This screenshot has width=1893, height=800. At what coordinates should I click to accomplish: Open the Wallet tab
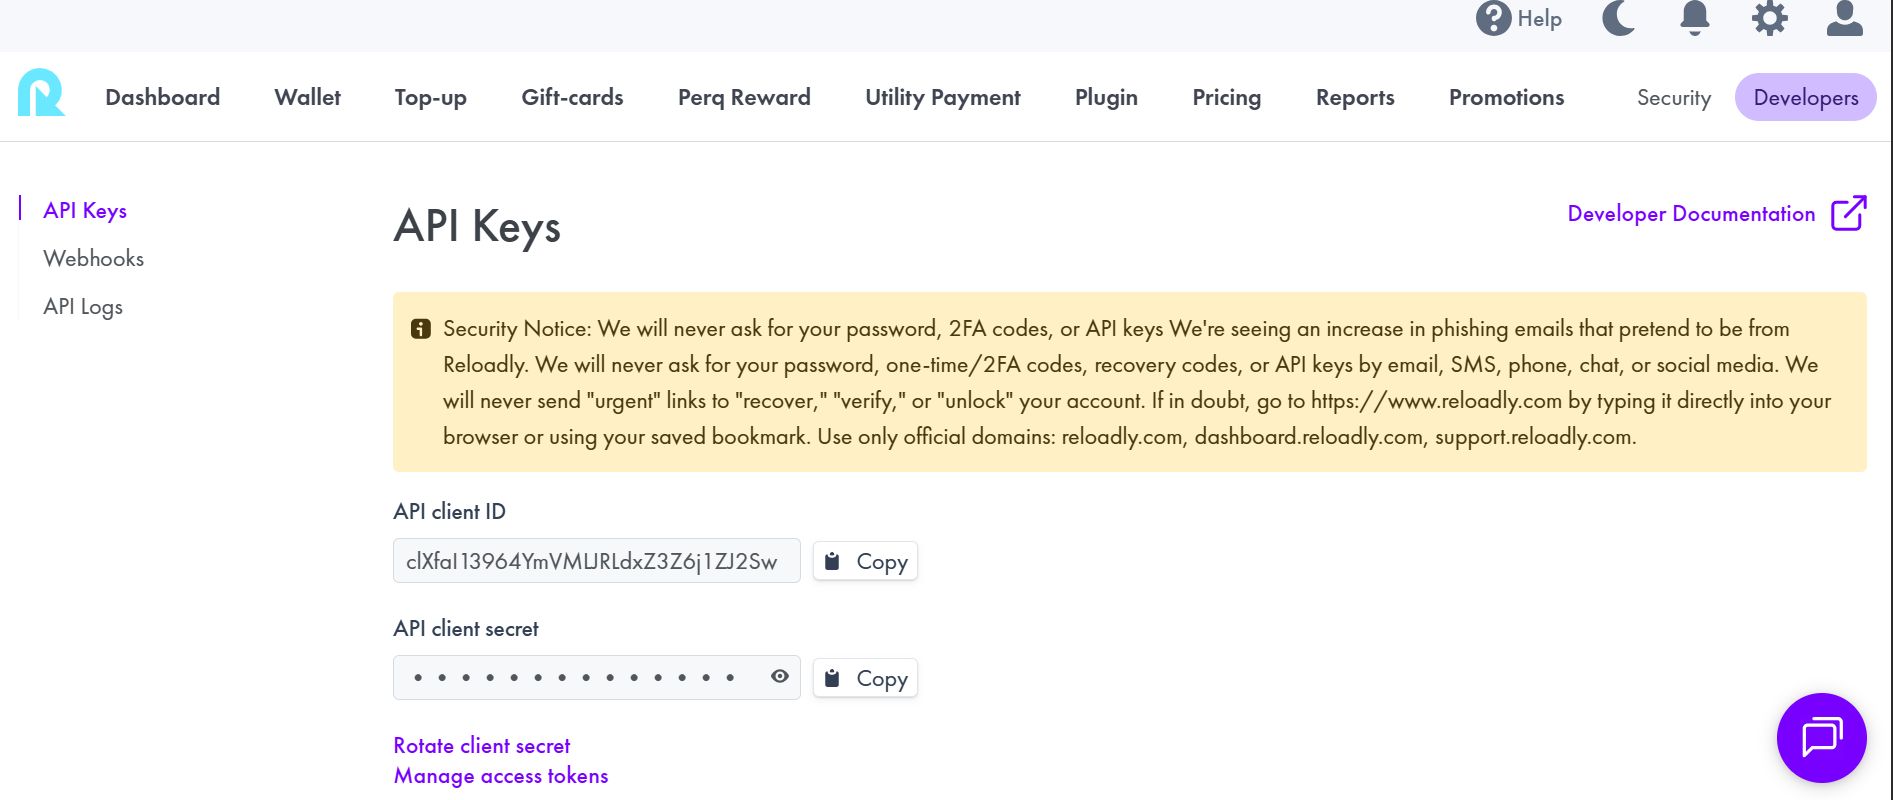click(307, 97)
